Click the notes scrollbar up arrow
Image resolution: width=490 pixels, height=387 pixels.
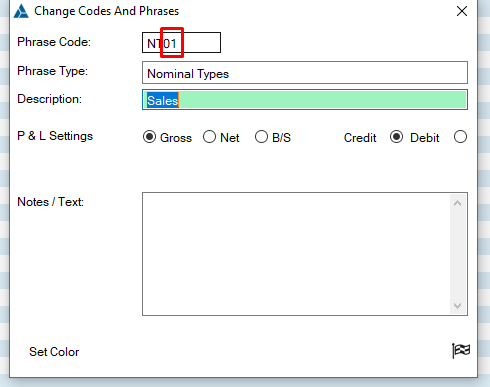[457, 203]
